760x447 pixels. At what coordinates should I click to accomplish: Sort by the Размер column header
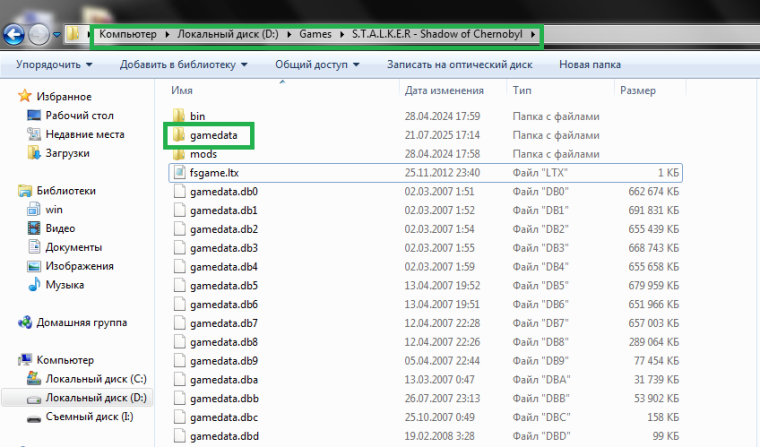(x=638, y=91)
